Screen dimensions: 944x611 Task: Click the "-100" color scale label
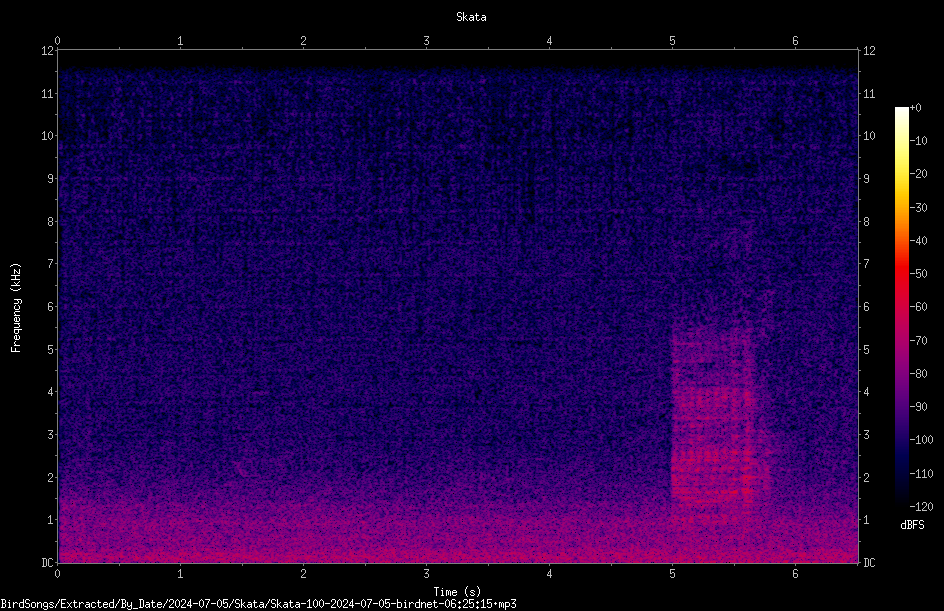[921, 440]
